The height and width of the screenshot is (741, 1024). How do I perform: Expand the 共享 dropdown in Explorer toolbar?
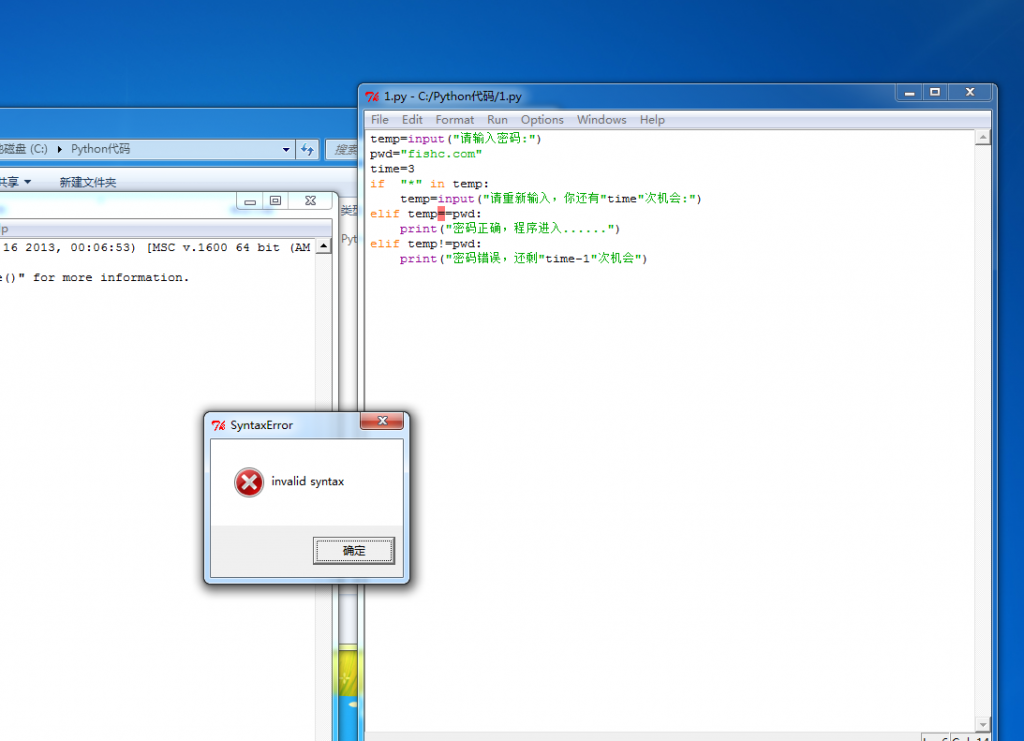coord(28,182)
